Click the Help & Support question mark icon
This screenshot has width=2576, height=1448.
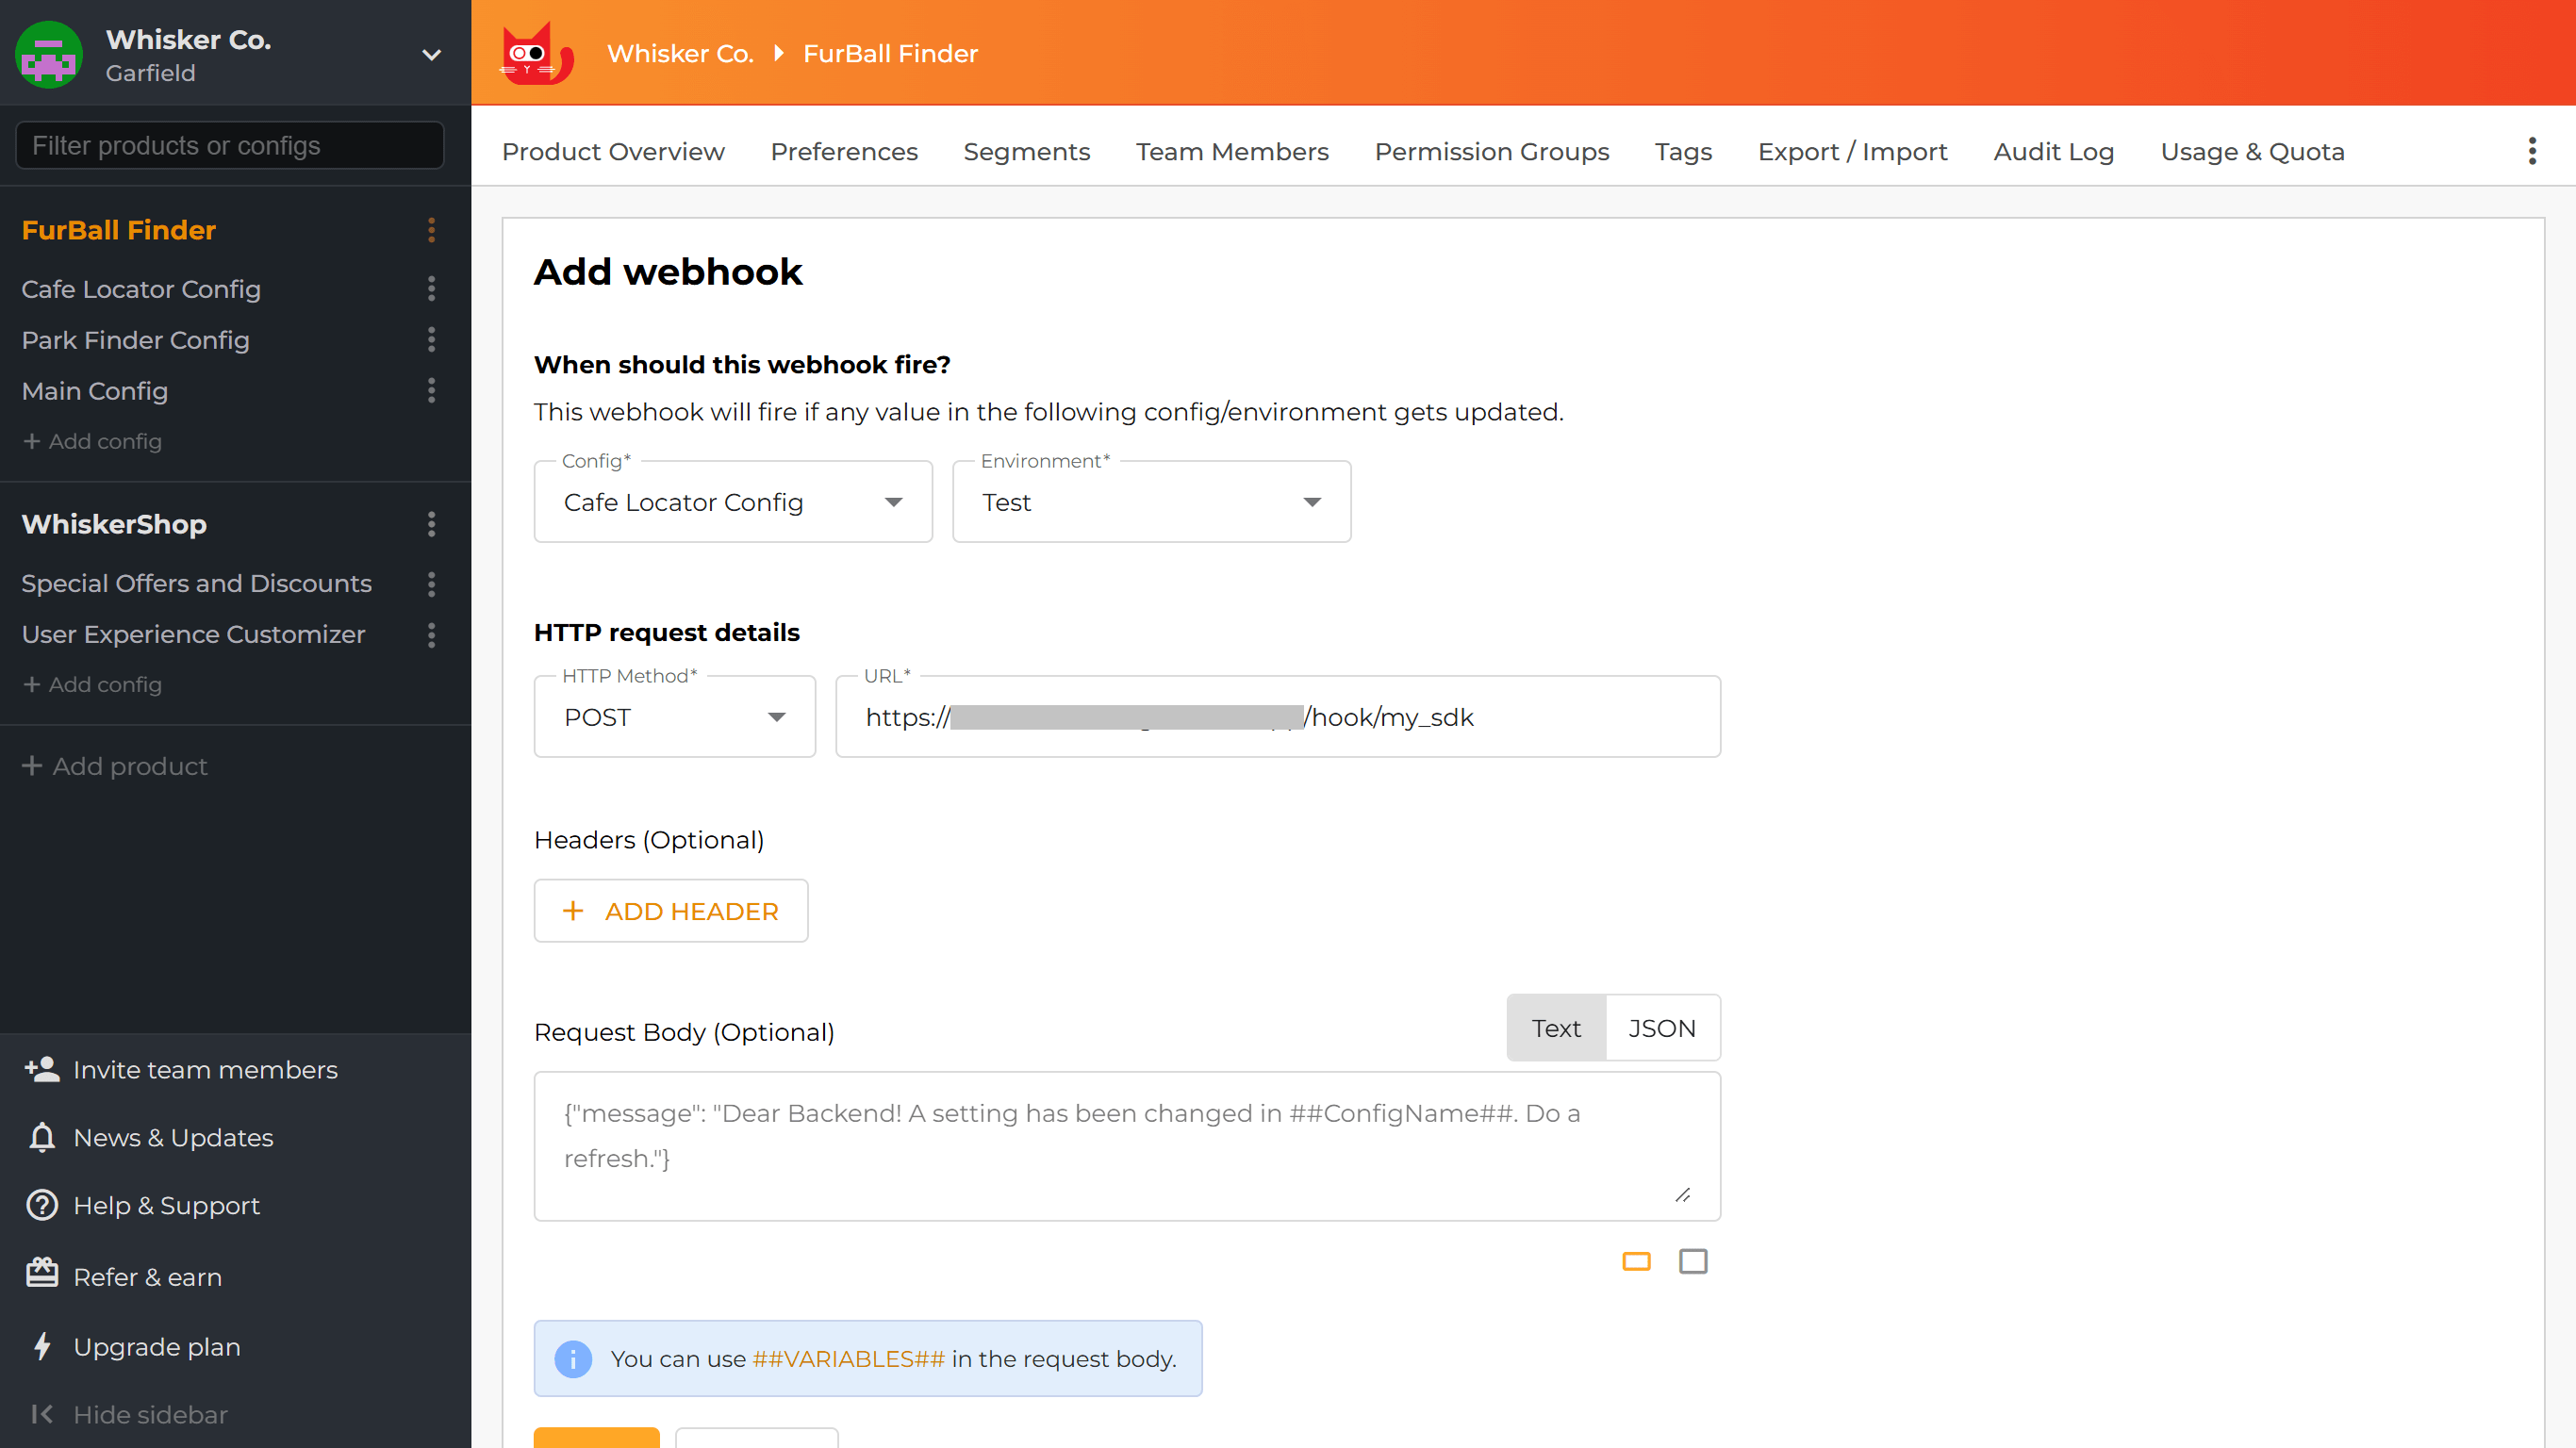(x=41, y=1205)
